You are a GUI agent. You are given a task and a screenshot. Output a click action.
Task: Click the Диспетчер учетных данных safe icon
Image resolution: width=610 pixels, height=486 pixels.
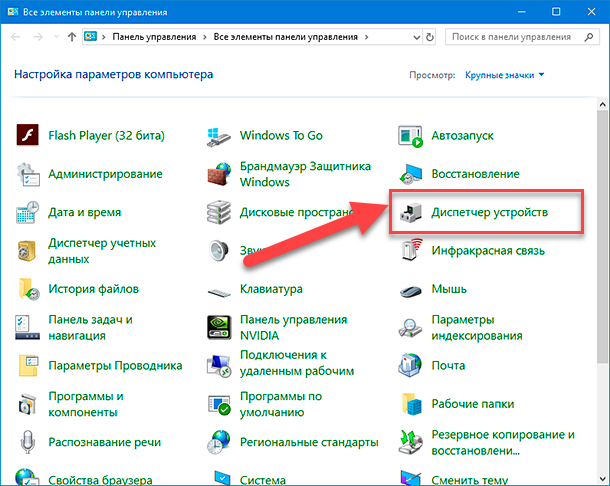[27, 251]
